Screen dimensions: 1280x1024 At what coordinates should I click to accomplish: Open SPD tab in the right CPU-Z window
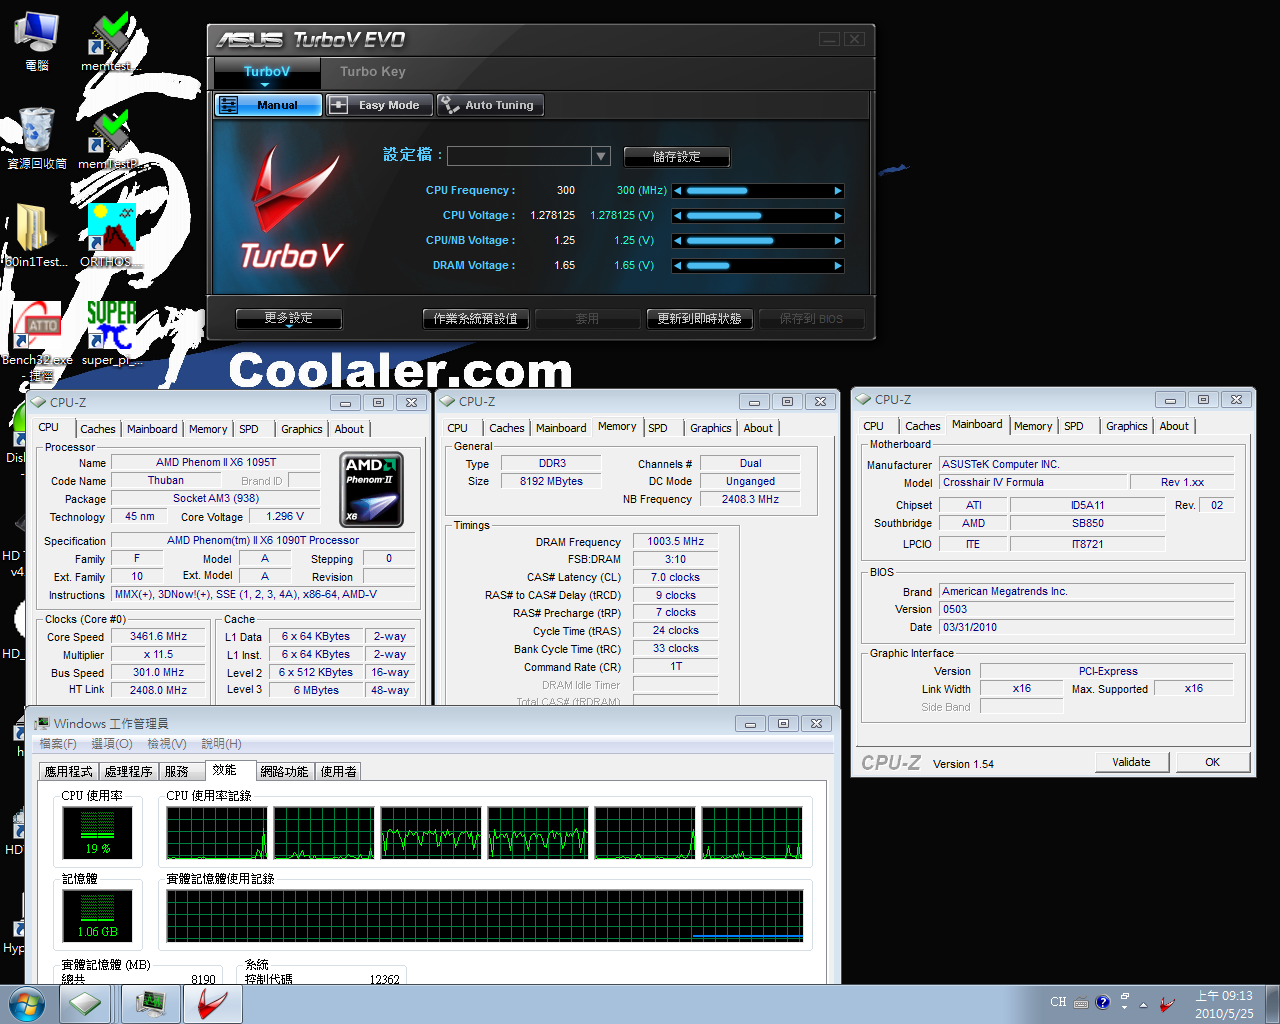pos(1074,426)
